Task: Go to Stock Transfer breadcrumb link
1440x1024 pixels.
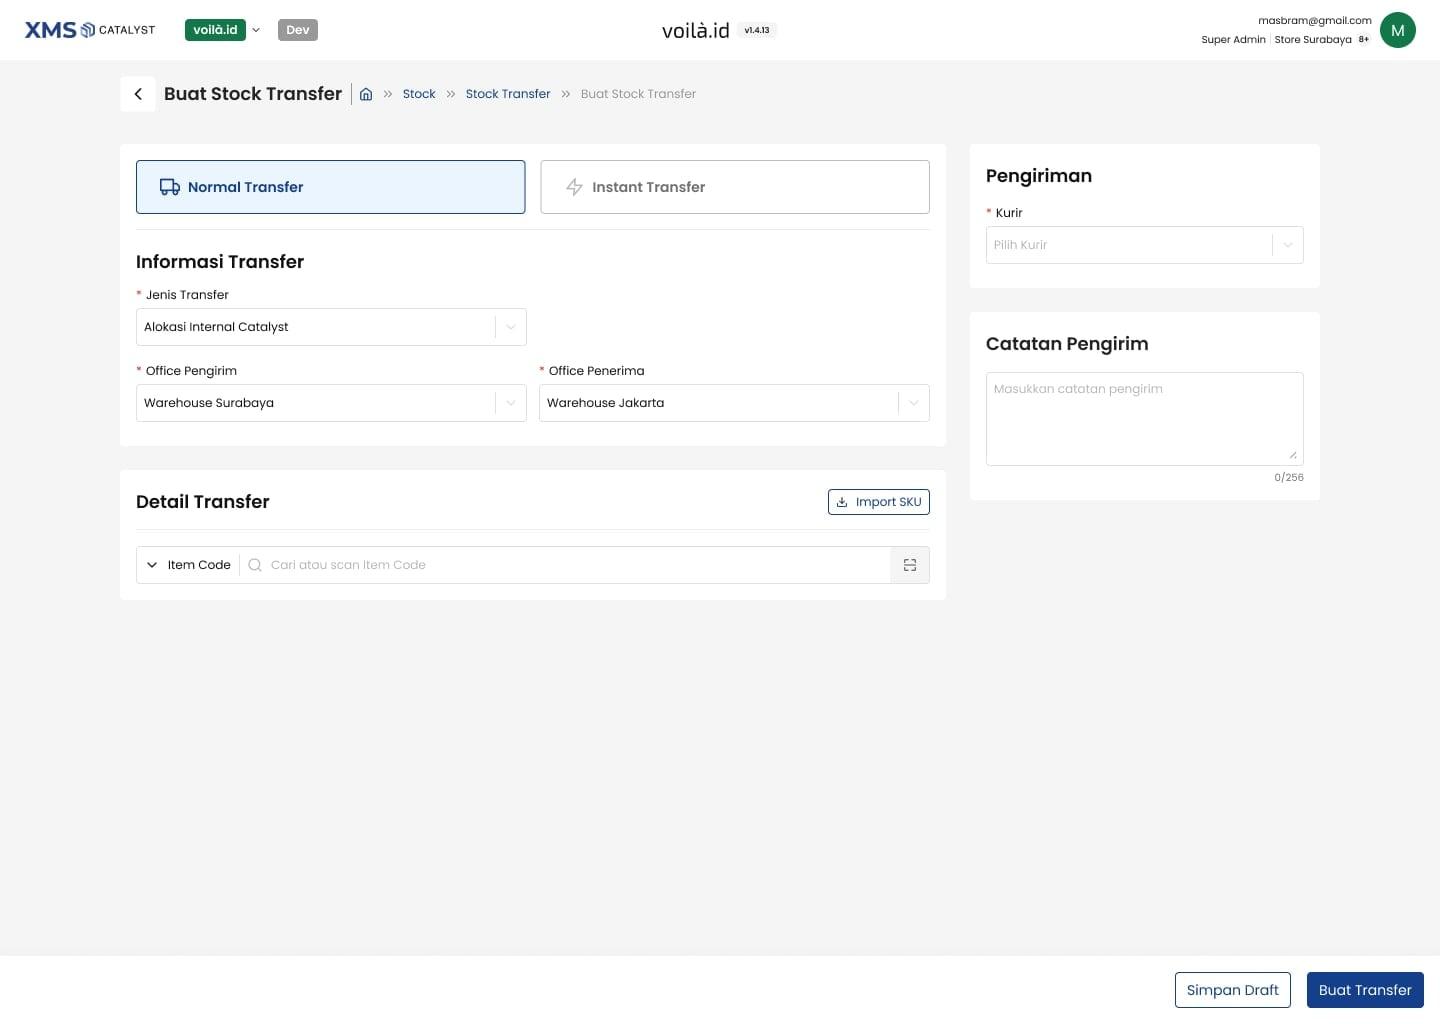Action: tap(508, 94)
